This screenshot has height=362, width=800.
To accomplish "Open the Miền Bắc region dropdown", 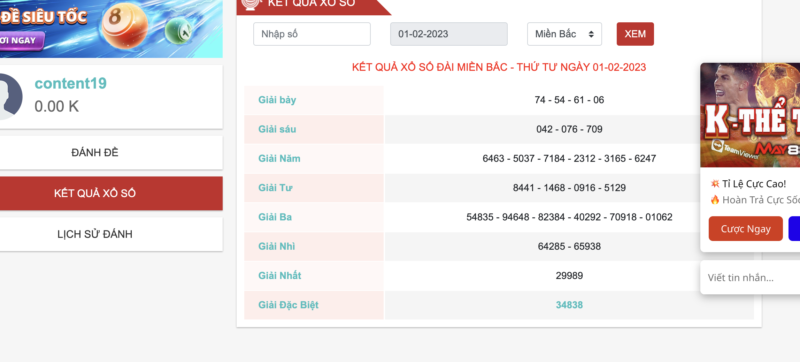I will [x=564, y=34].
